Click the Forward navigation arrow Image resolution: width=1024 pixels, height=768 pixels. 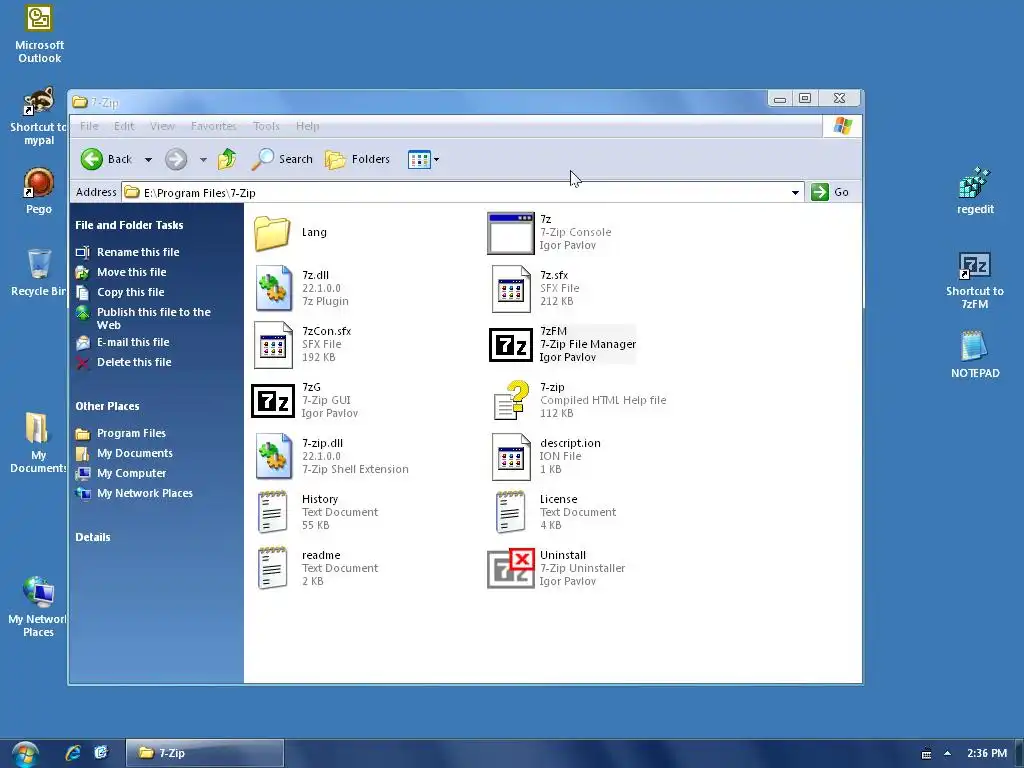[176, 159]
